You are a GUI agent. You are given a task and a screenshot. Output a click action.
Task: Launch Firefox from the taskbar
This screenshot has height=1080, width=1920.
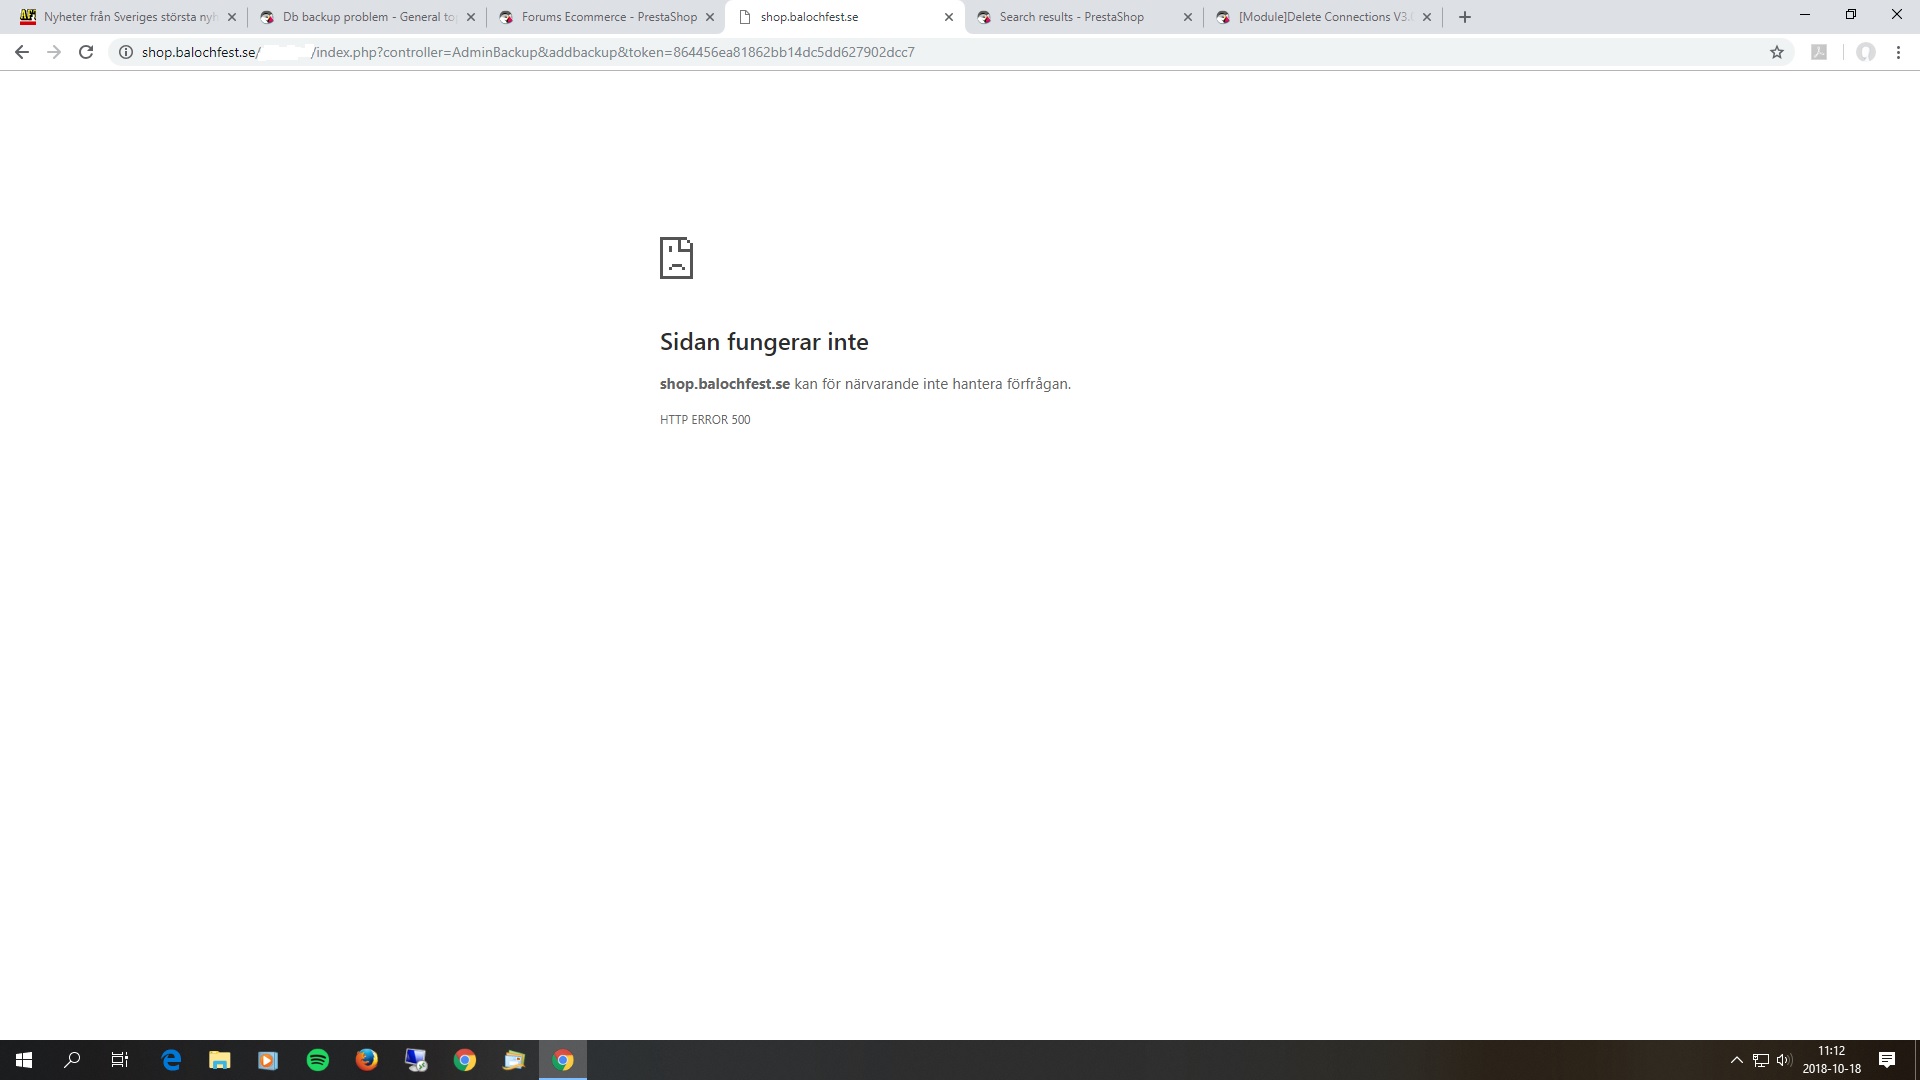[x=367, y=1060]
